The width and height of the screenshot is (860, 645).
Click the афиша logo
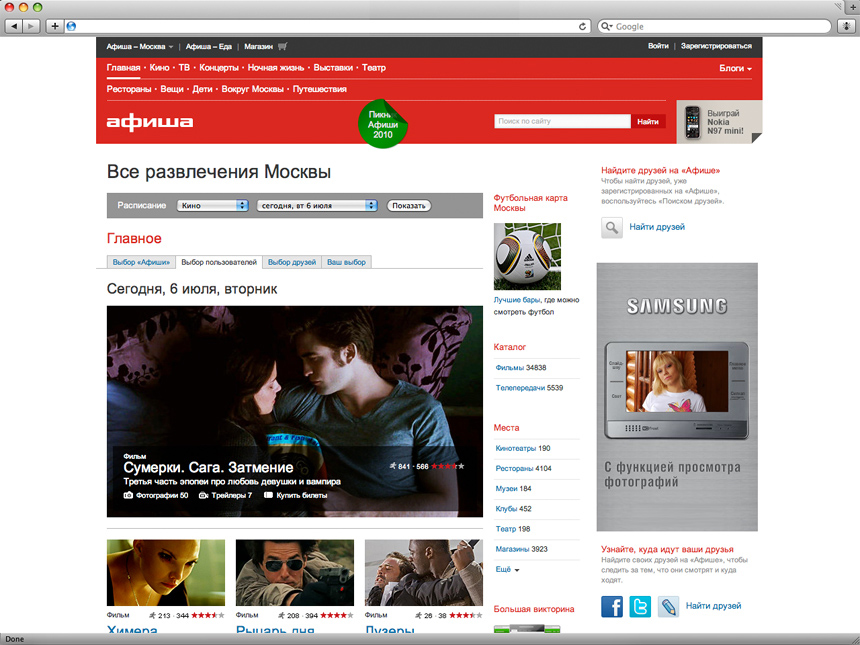[150, 122]
